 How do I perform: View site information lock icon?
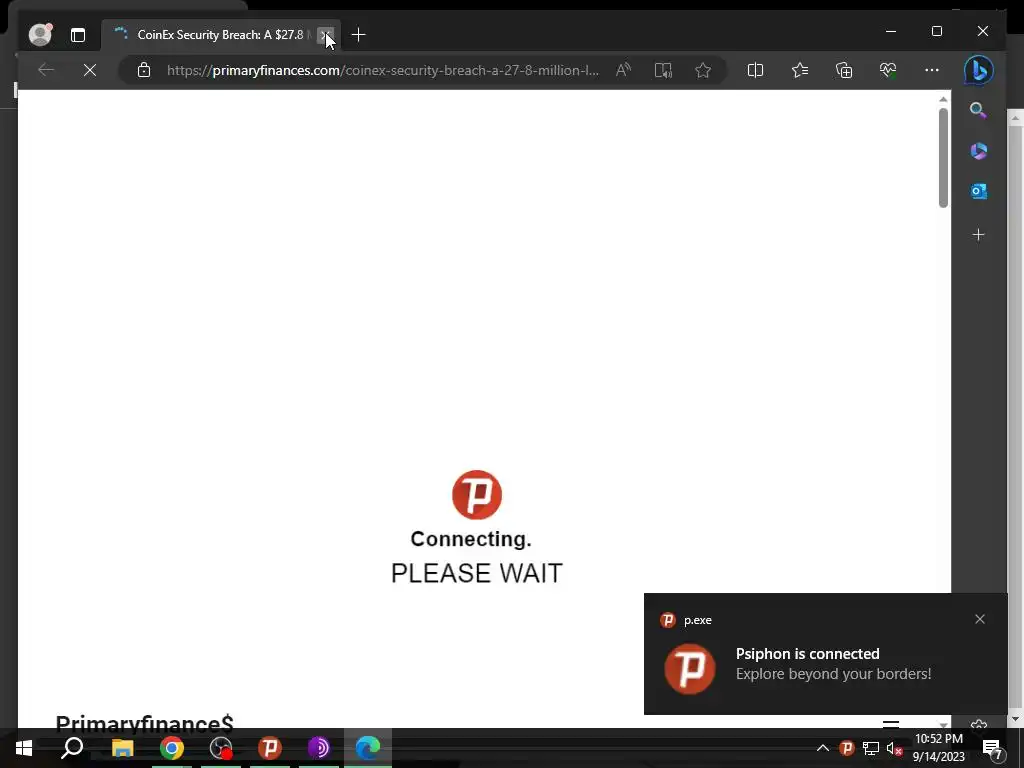click(x=144, y=70)
